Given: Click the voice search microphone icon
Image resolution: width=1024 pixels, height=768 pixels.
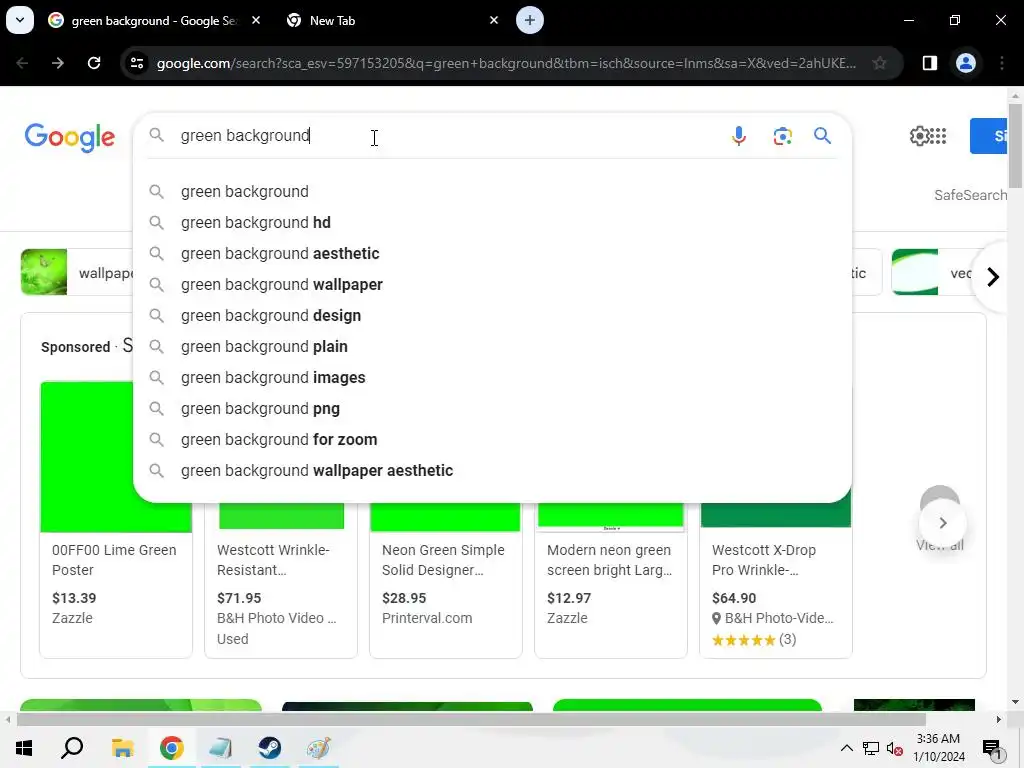Looking at the screenshot, I should (739, 136).
